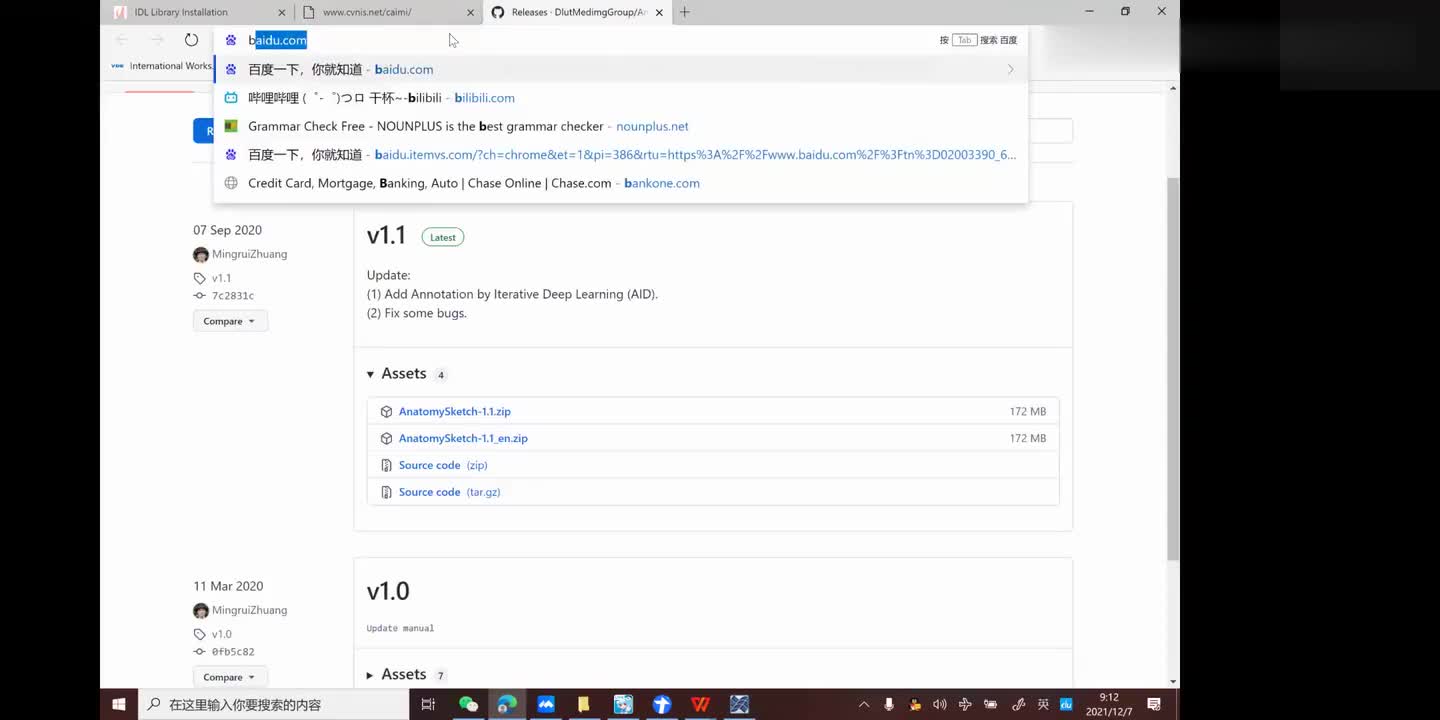Viewport: 1440px width, 720px height.
Task: Open the Compare dropdown for v1.0
Action: click(230, 677)
